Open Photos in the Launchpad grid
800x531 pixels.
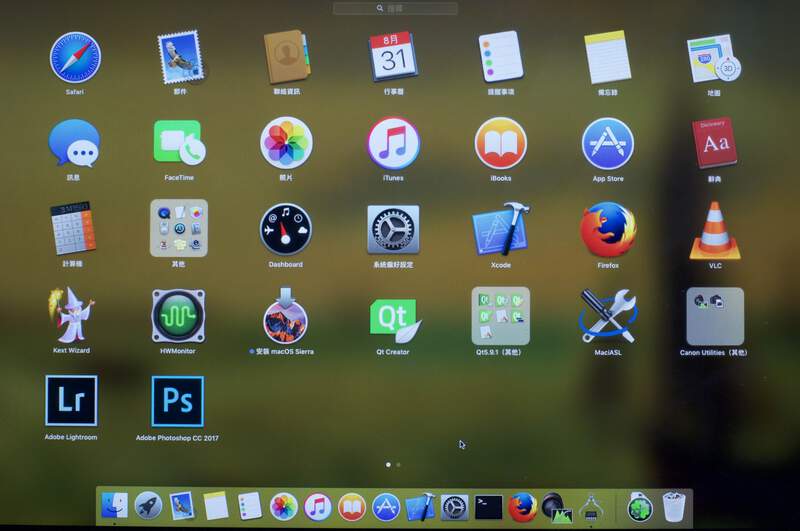pyautogui.click(x=286, y=143)
